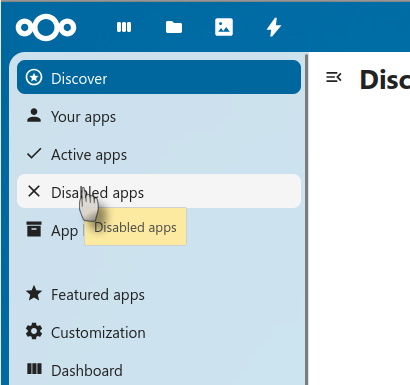Select the Discover menu entry
410x385 pixels.
click(x=159, y=77)
